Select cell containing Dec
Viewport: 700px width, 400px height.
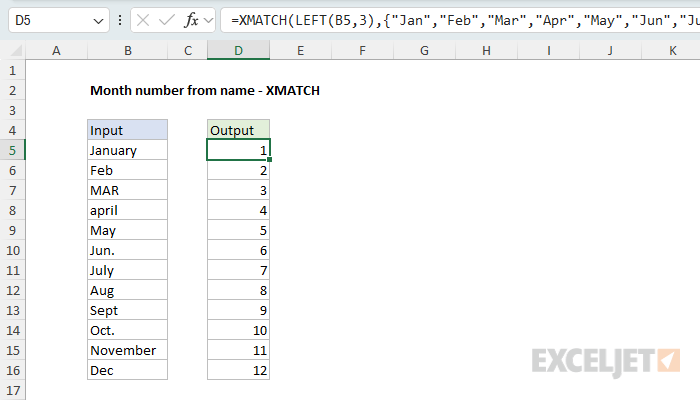(x=128, y=371)
